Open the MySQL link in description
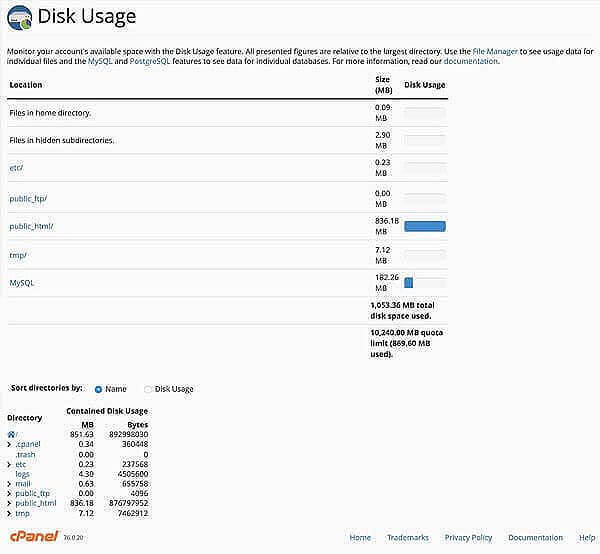This screenshot has height=554, width=600. pos(100,61)
